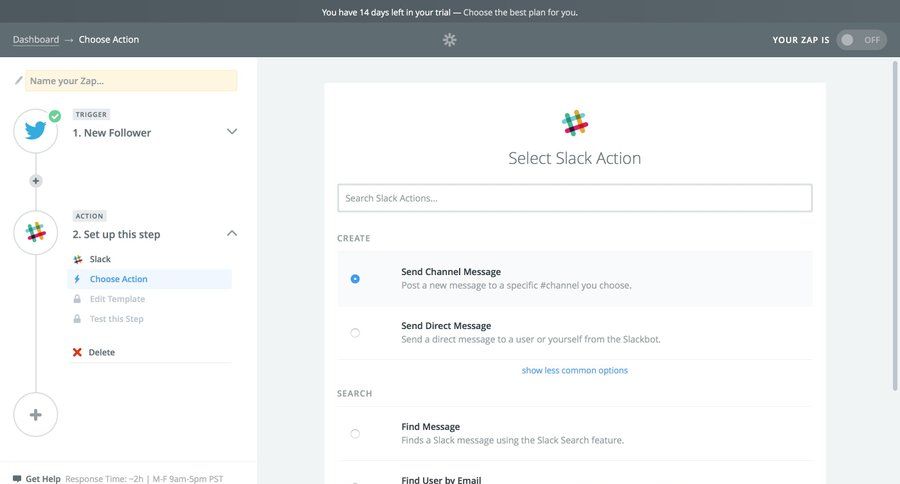Viewport: 900px width, 484px height.
Task: Click the Choose the best plan link
Action: tap(520, 12)
